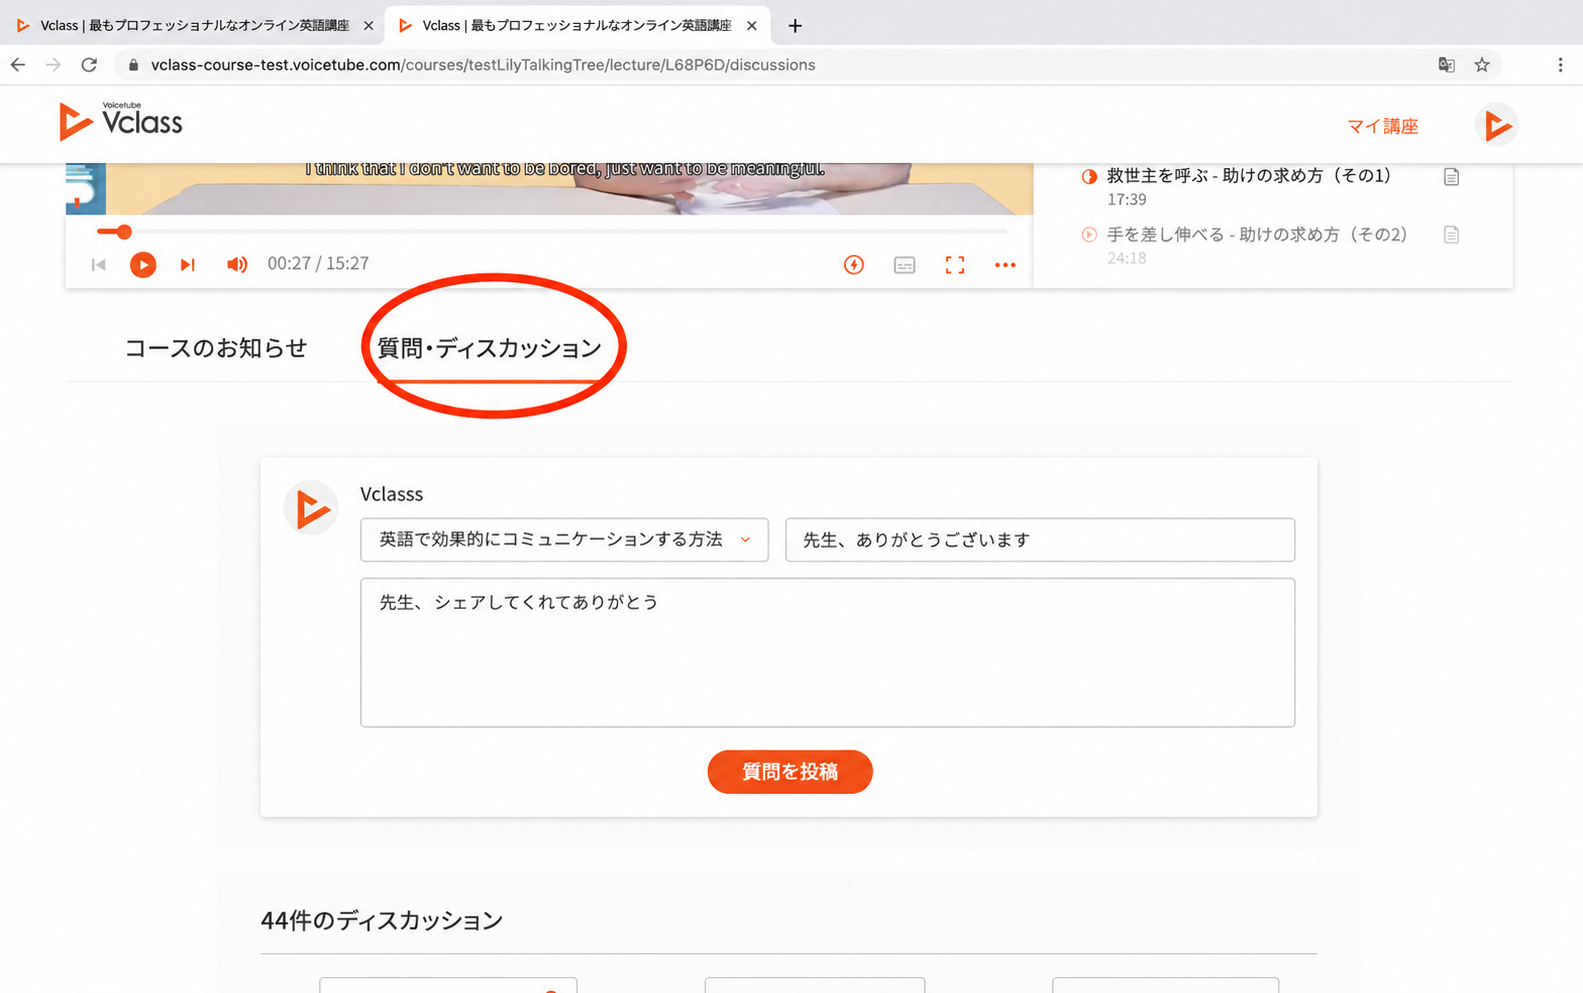Mute the video volume speaker icon
The width and height of the screenshot is (1583, 993).
[x=236, y=264]
